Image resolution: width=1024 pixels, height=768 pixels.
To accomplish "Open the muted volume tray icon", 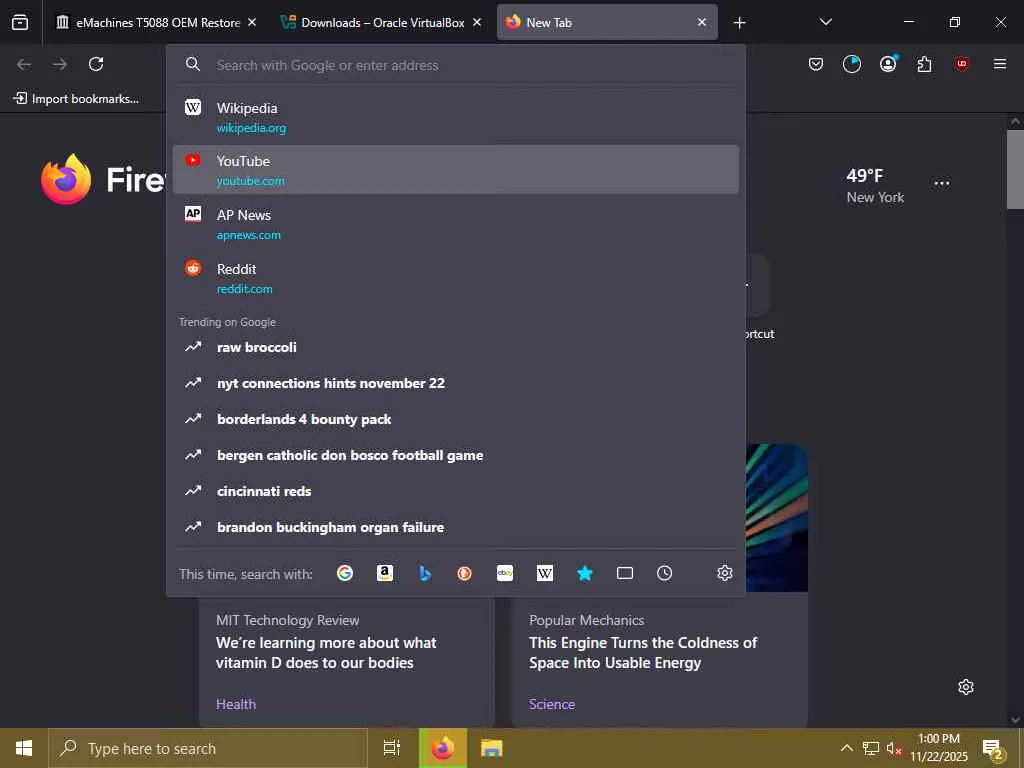I will tap(894, 748).
